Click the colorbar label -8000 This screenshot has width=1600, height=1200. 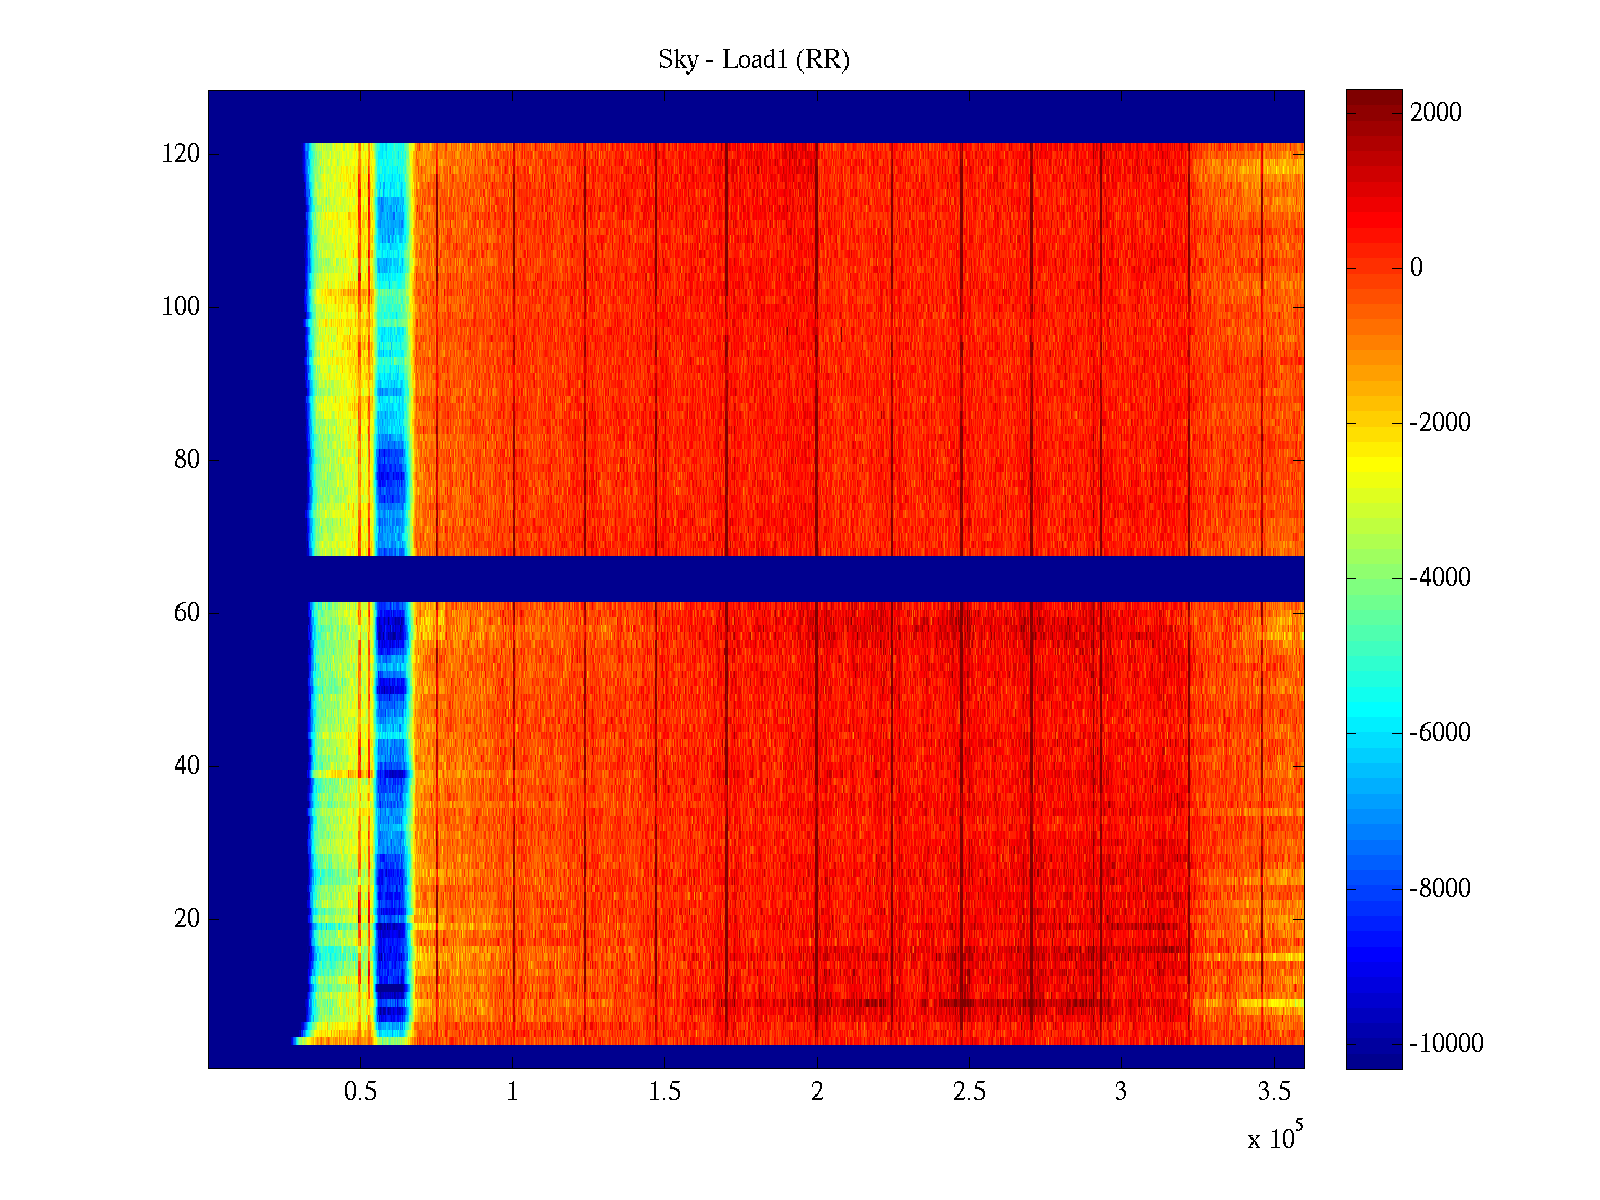click(x=1439, y=889)
